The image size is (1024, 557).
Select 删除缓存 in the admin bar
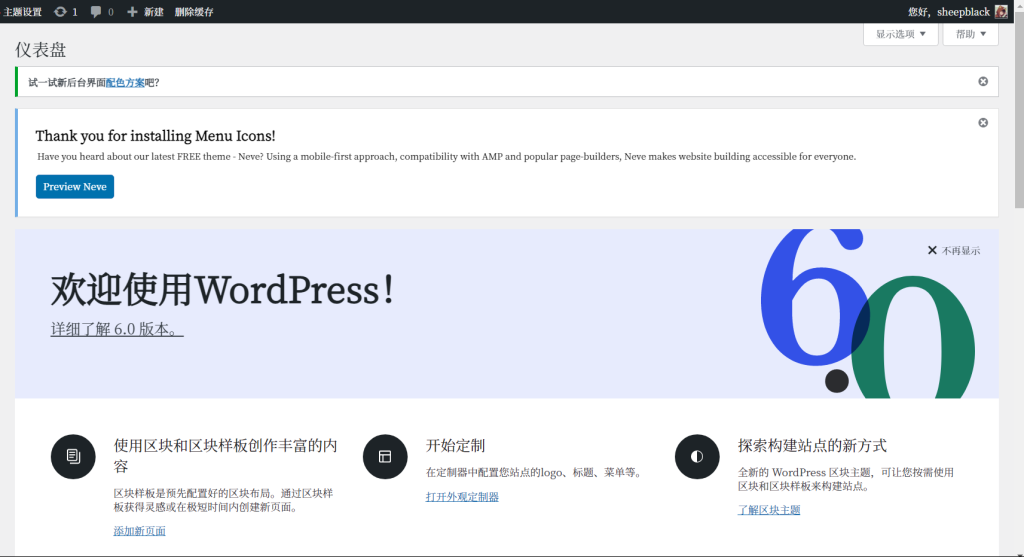point(194,12)
